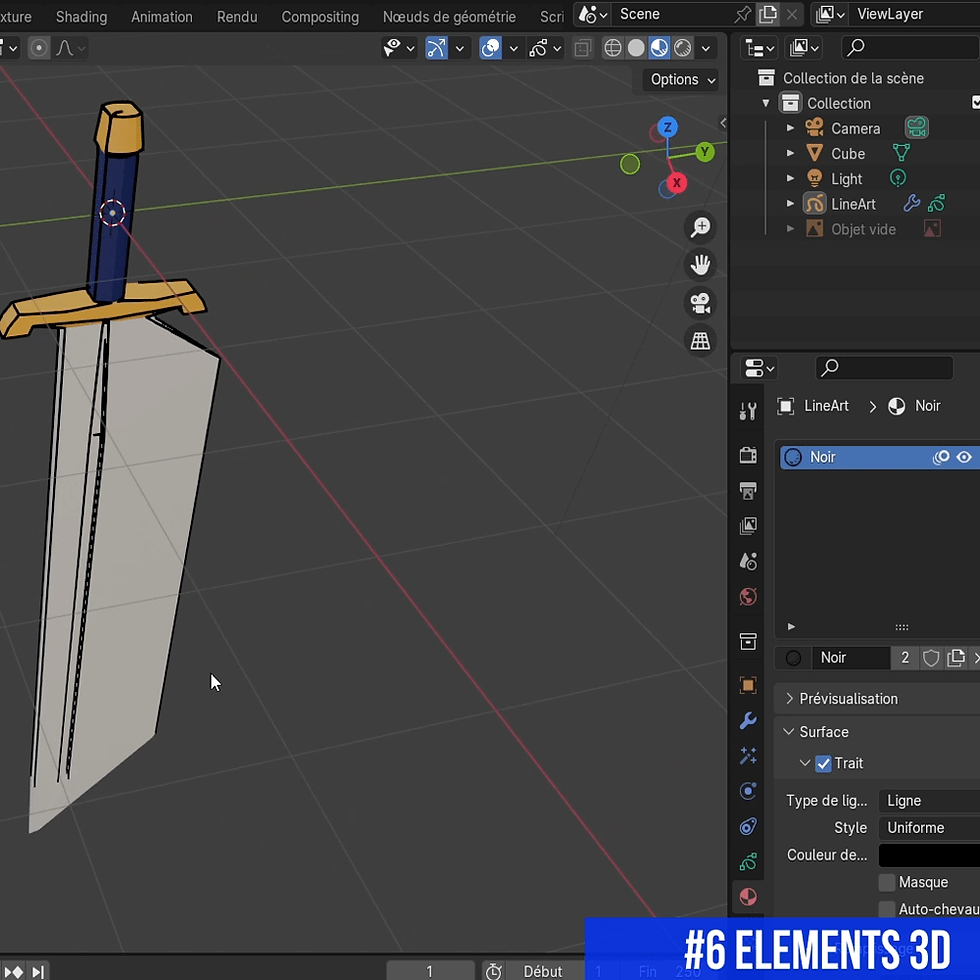The height and width of the screenshot is (980, 980).
Task: Open the Grease Pencil data properties tab
Action: [x=748, y=862]
